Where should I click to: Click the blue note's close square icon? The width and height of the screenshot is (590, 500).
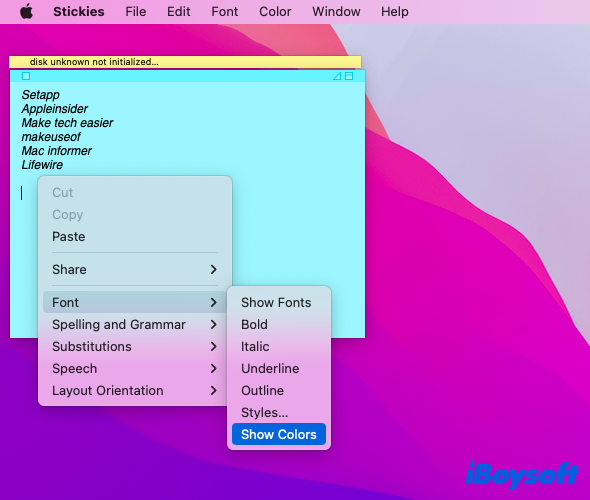[26, 76]
